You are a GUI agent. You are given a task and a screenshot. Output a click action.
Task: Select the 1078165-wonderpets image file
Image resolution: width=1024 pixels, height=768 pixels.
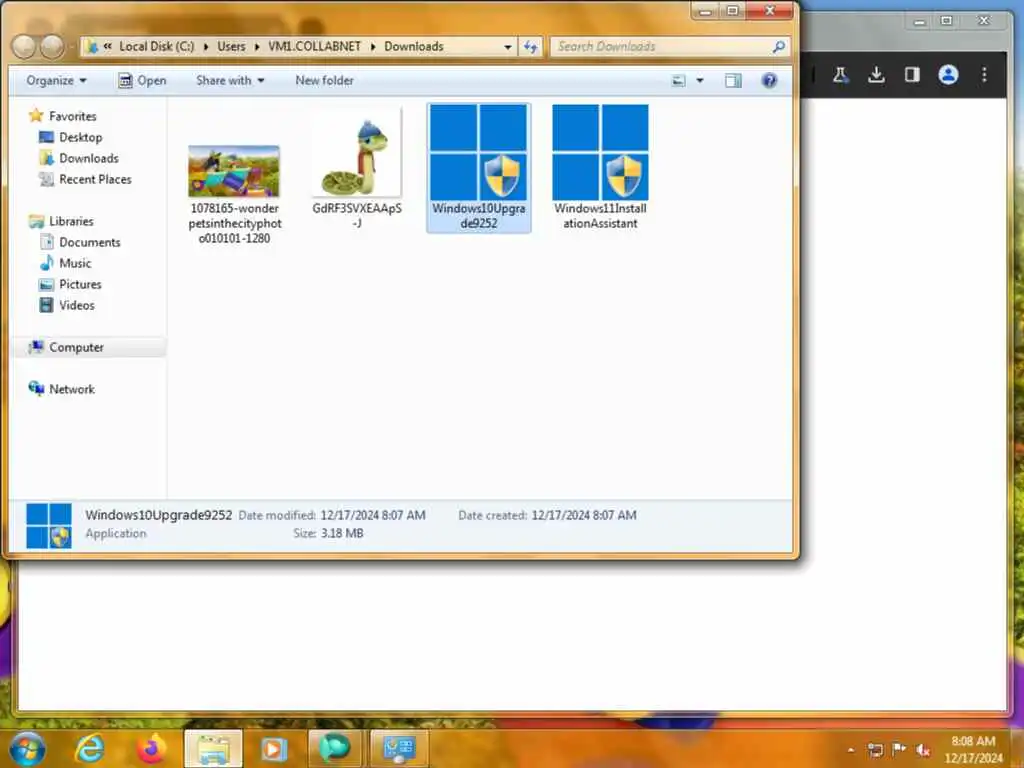click(x=234, y=195)
